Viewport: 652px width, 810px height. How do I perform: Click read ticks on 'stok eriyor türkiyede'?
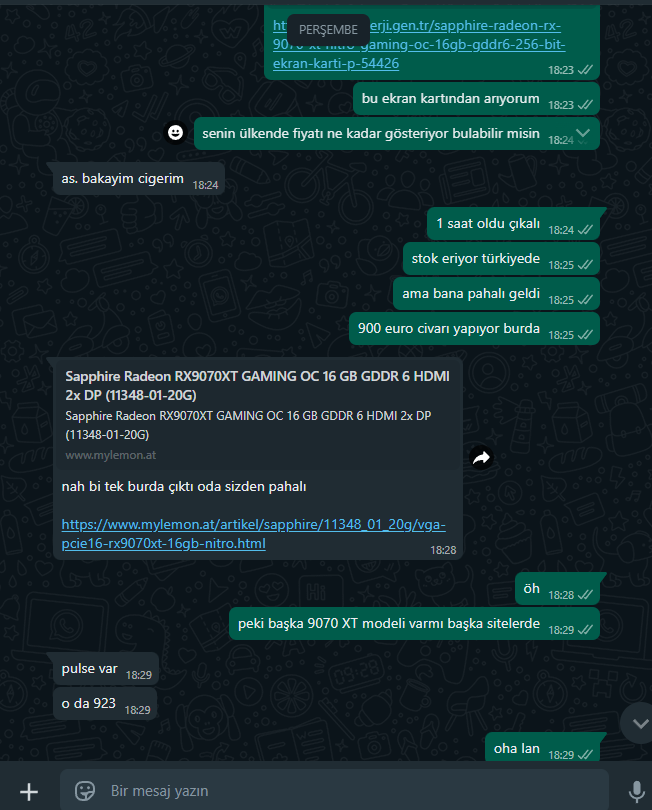(585, 264)
